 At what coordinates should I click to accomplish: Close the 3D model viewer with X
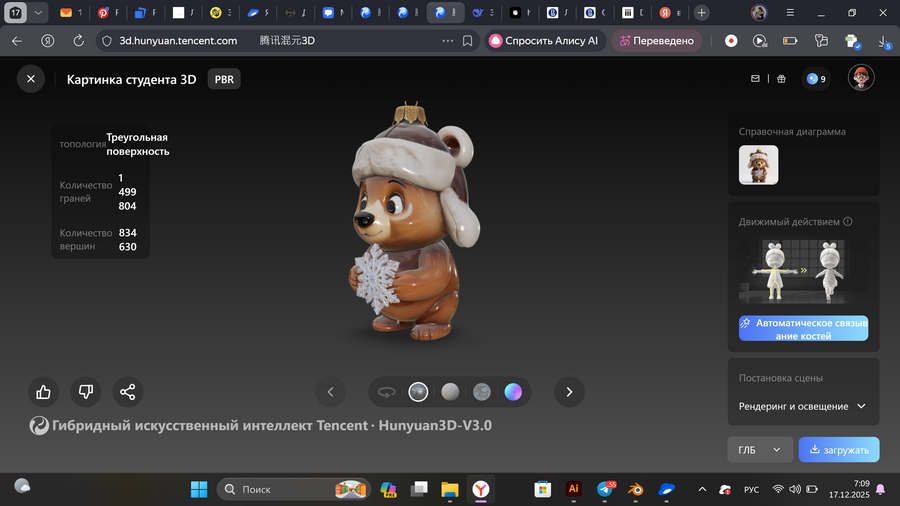[x=31, y=79]
